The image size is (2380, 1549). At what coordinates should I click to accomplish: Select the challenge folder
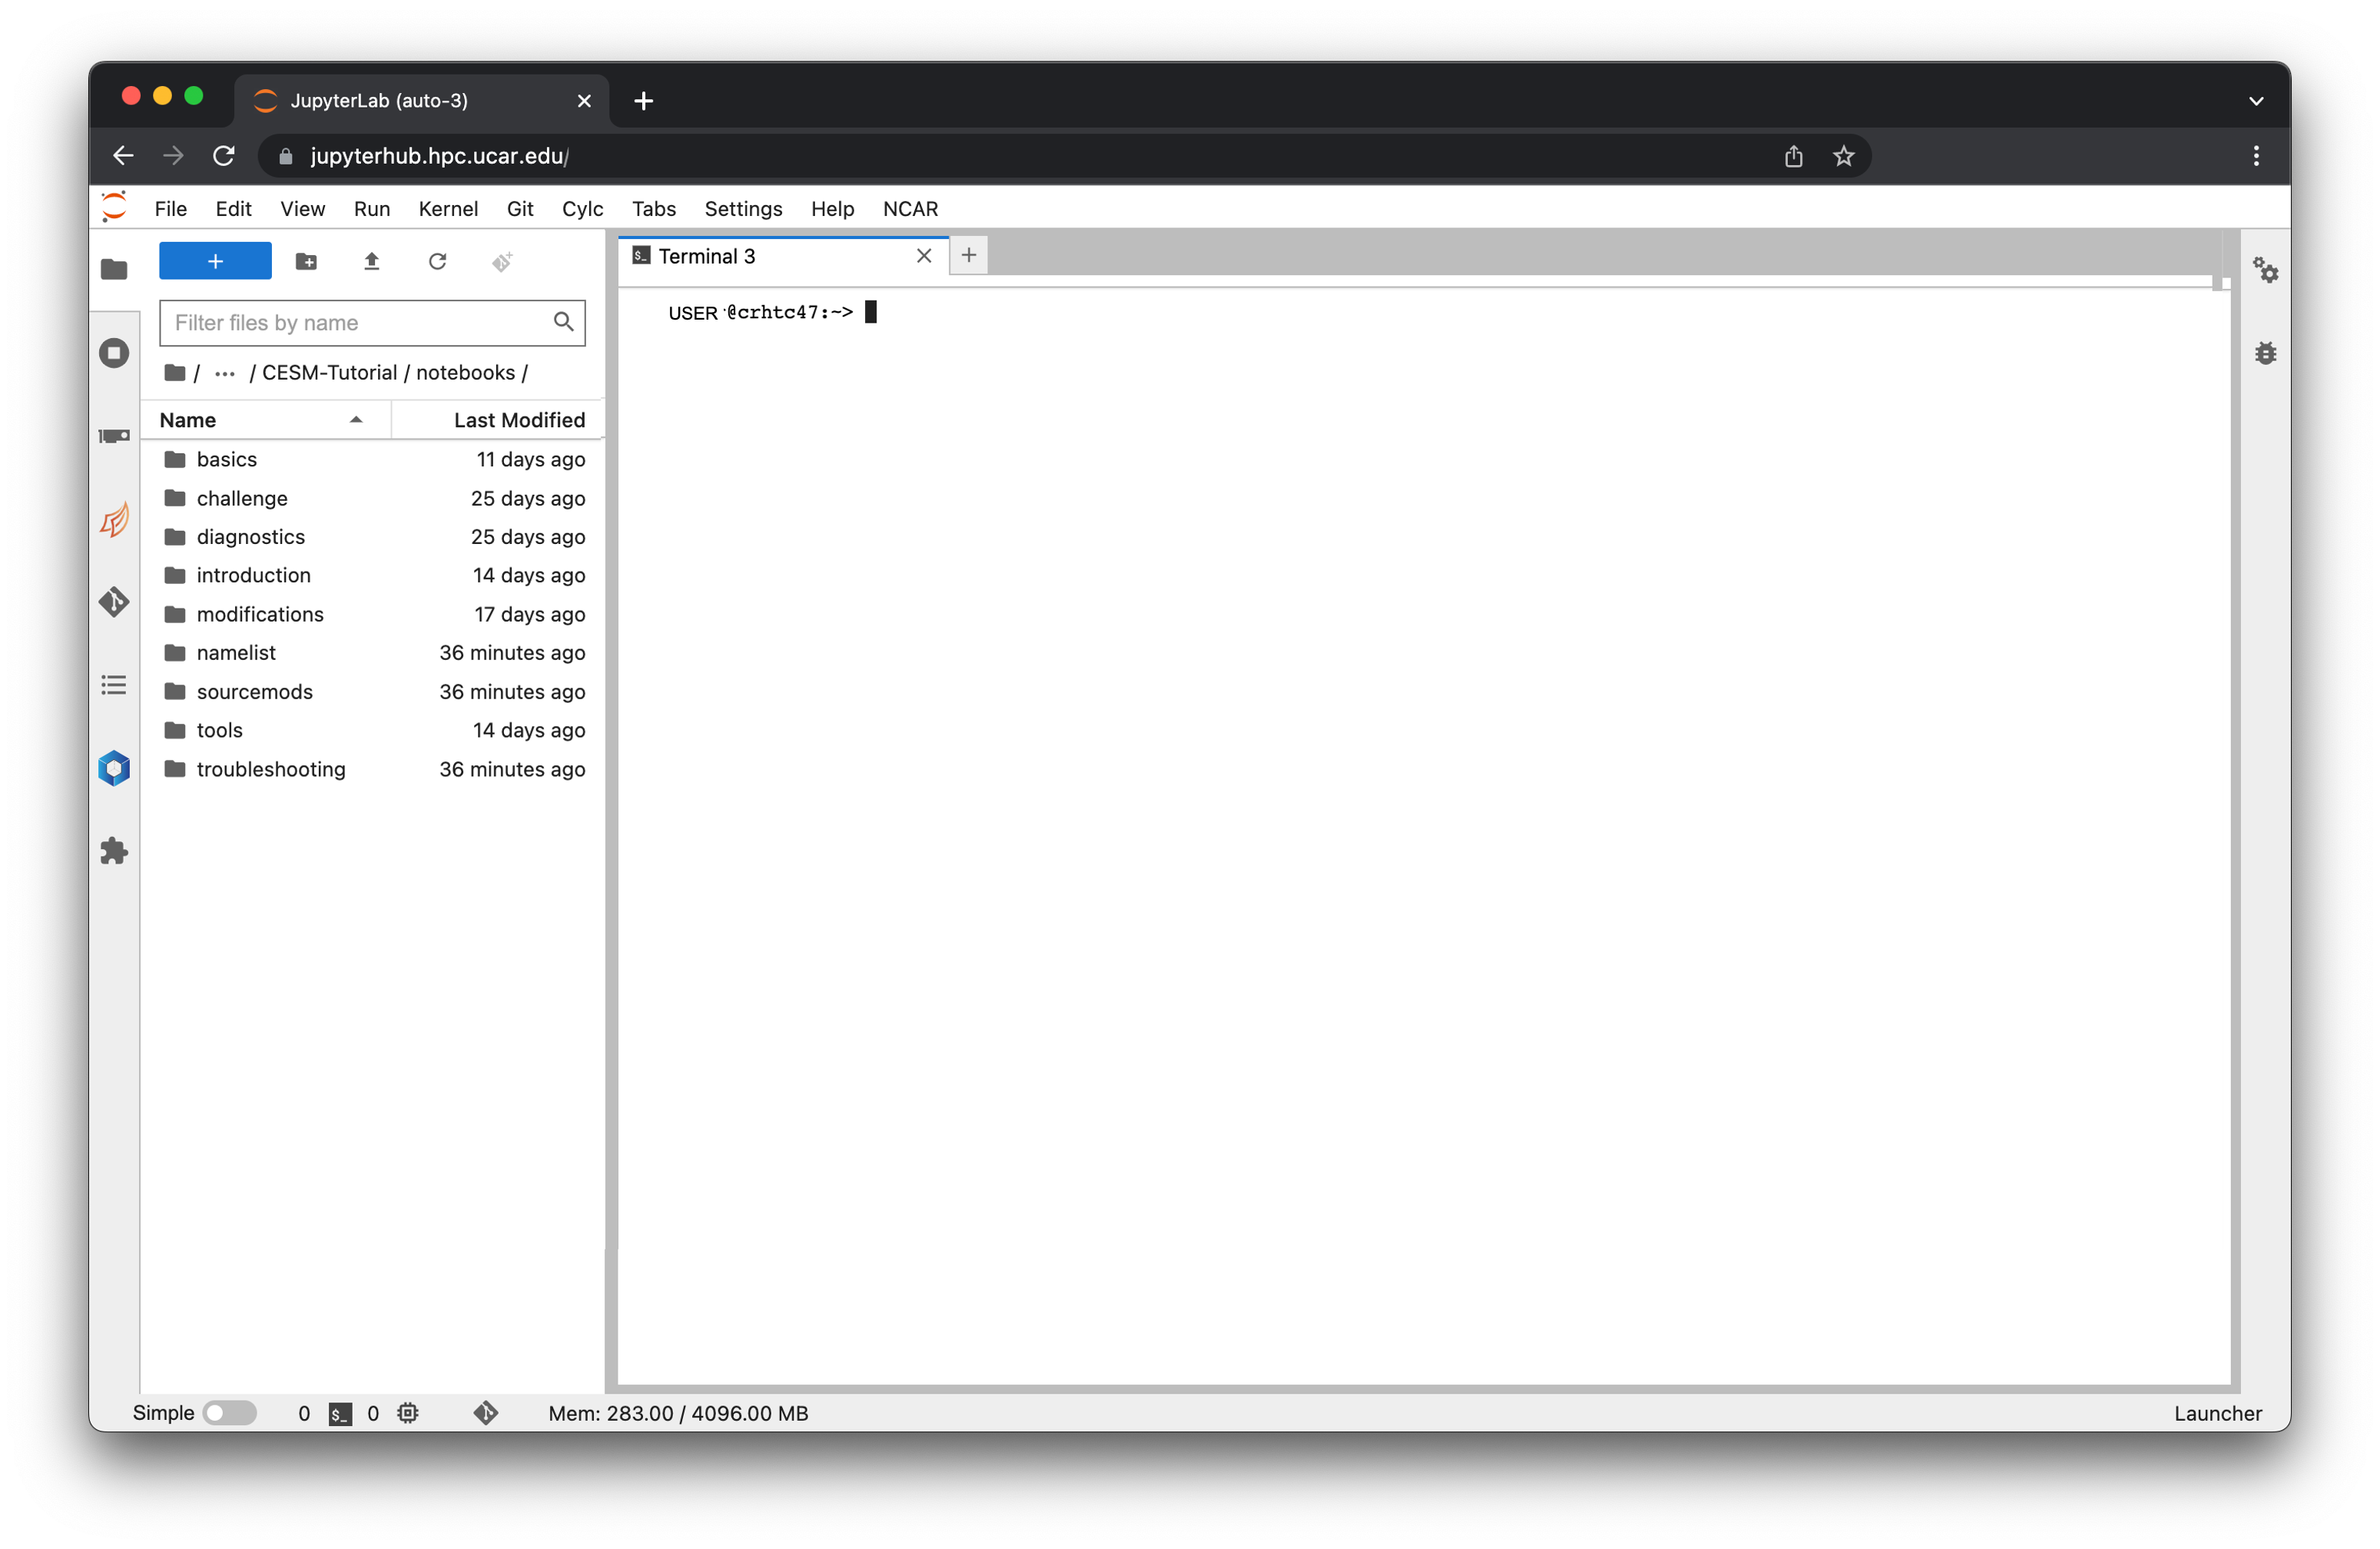(x=372, y=498)
